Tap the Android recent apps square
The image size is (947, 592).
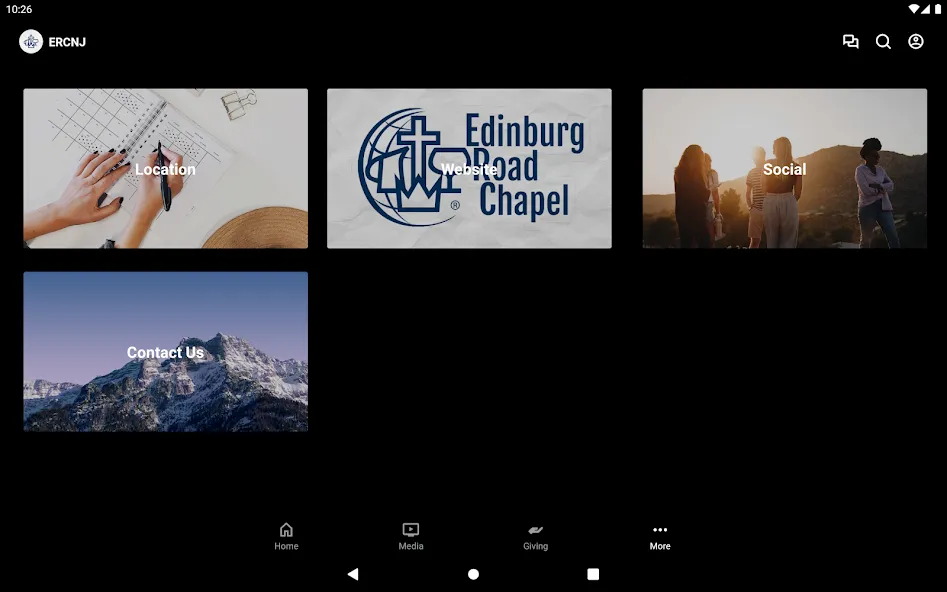pos(593,574)
